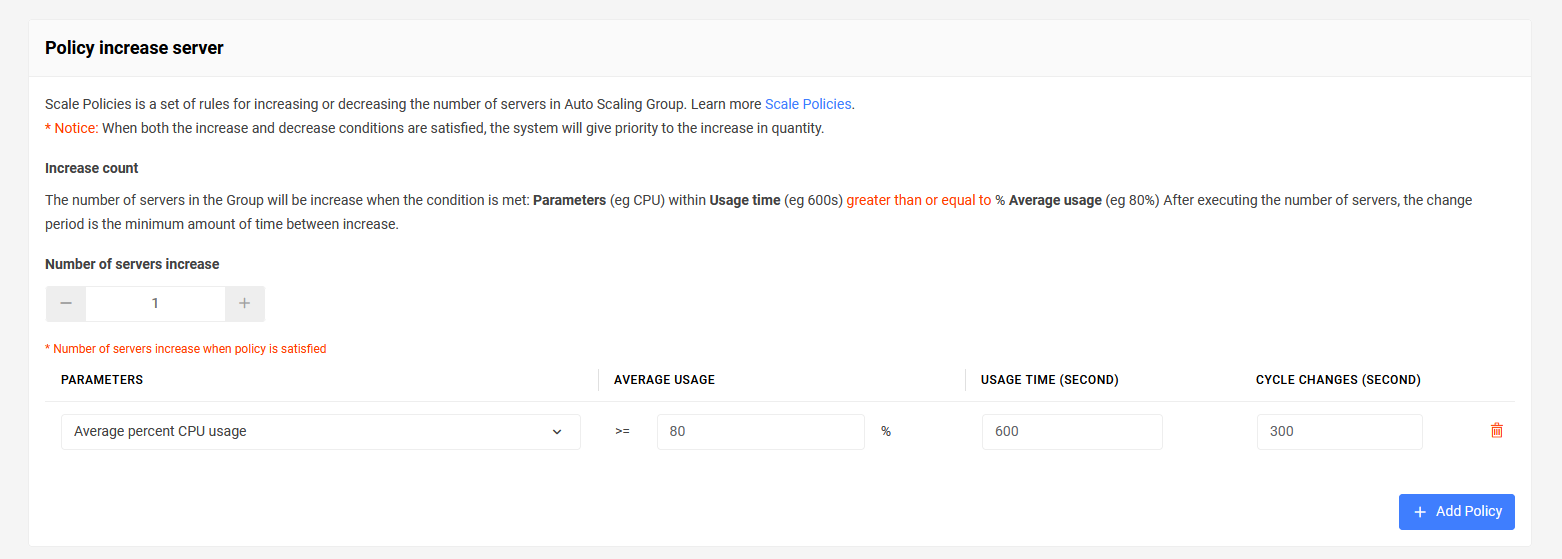1562x559 pixels.
Task: Focus the average usage field showing 80
Action: click(761, 432)
